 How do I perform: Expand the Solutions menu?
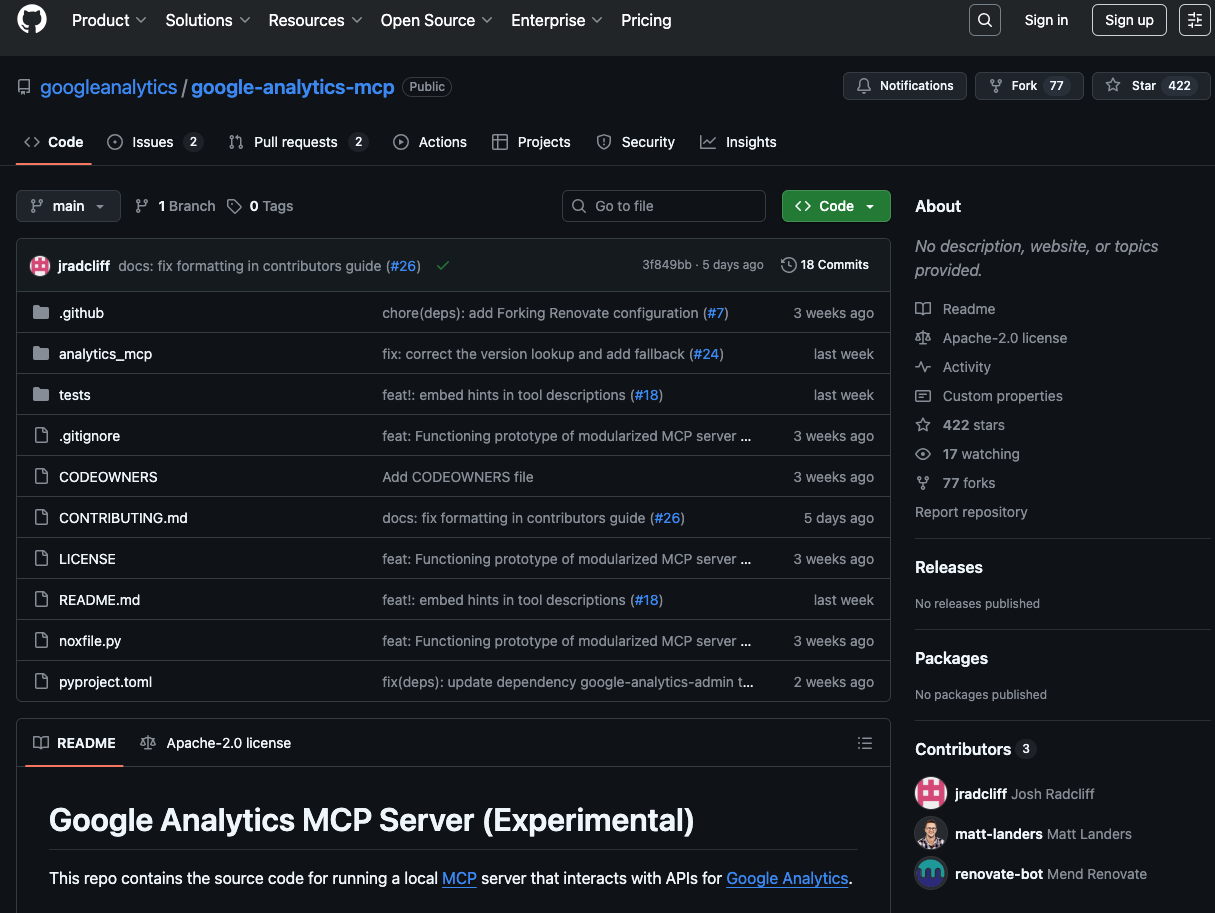tap(208, 20)
